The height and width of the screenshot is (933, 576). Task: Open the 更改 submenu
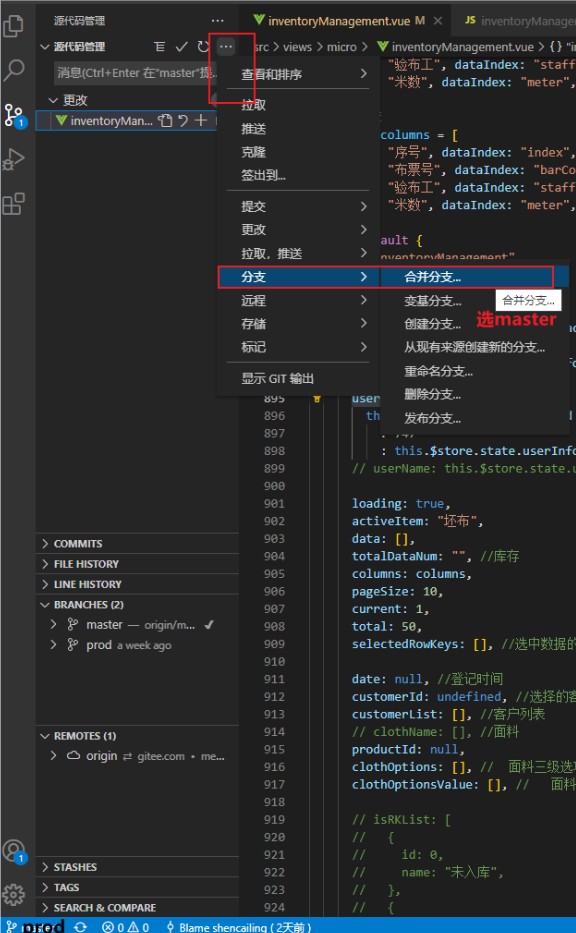pyautogui.click(x=299, y=230)
